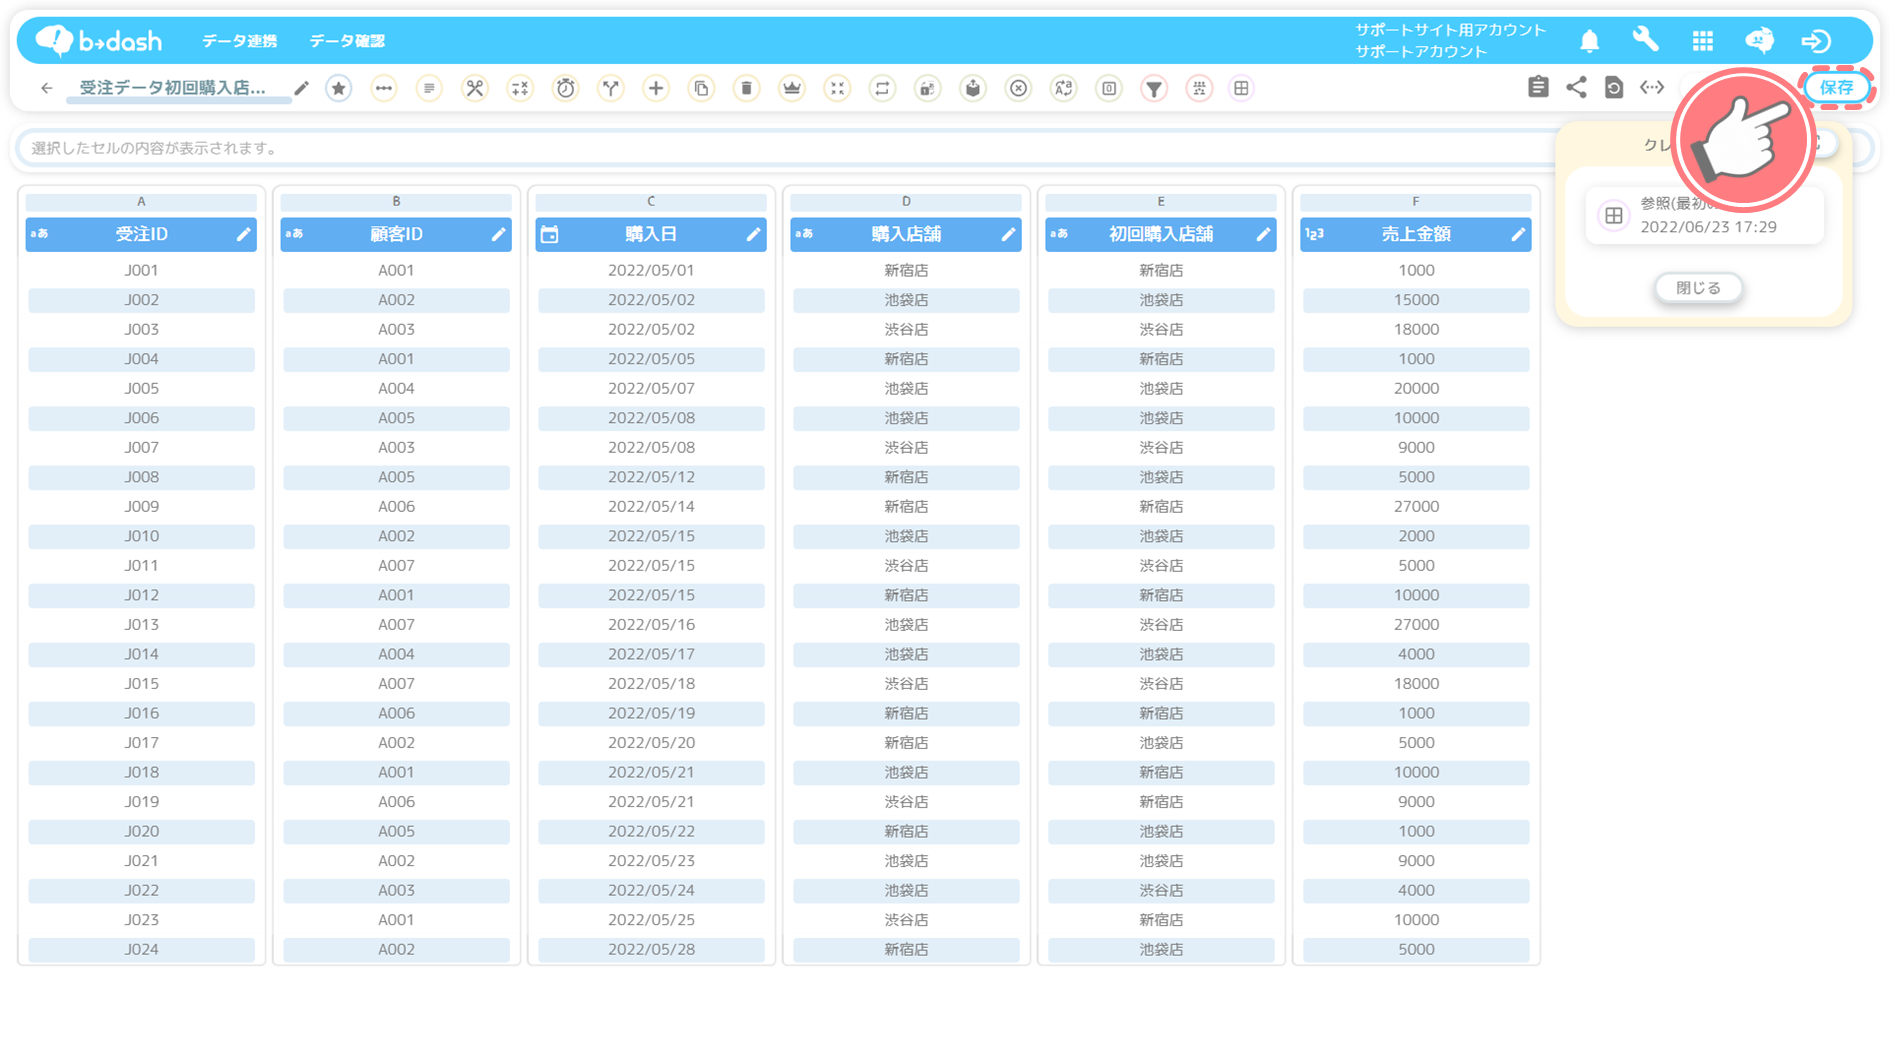Image resolution: width=1890 pixels, height=1063 pixels.
Task: Click the collapse arrows toolbar icon
Action: (837, 88)
